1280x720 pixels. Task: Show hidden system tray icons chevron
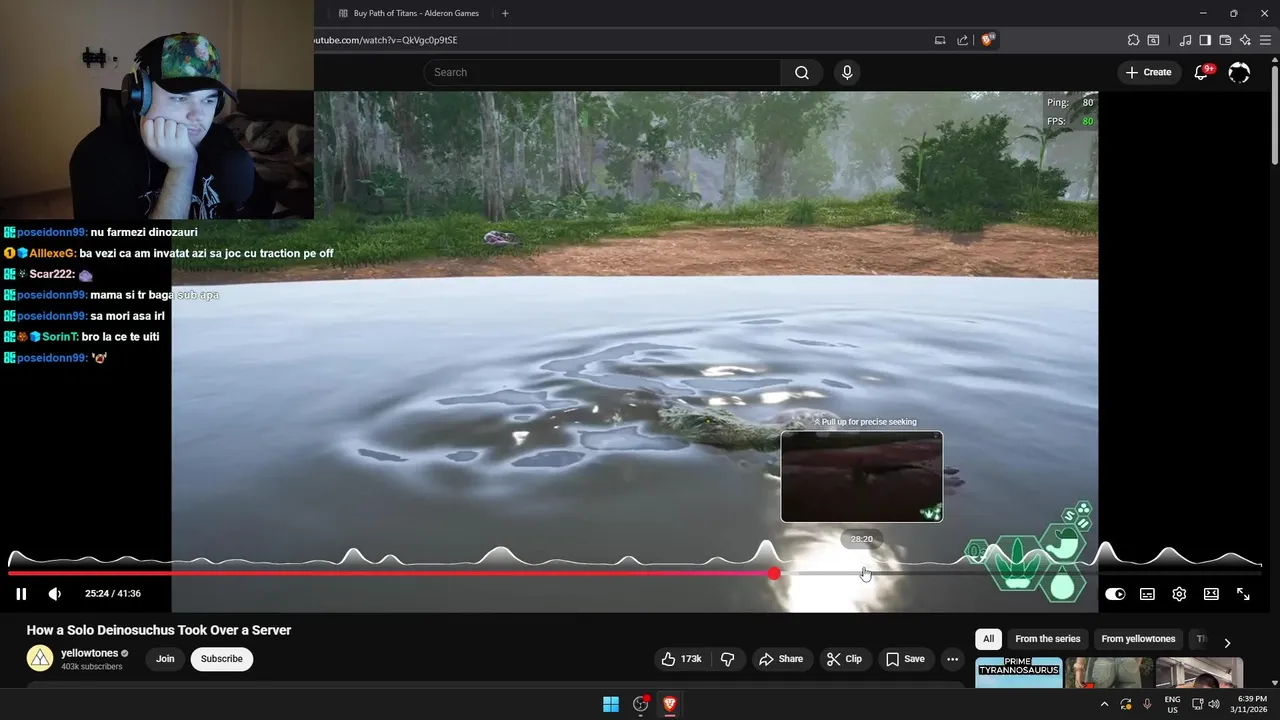[1105, 704]
